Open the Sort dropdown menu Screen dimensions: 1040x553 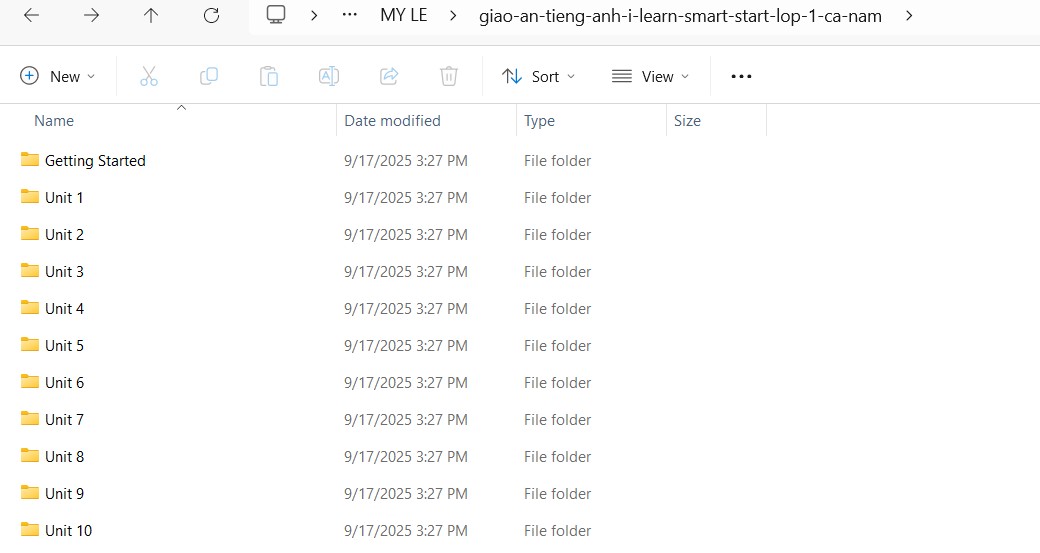(x=538, y=76)
